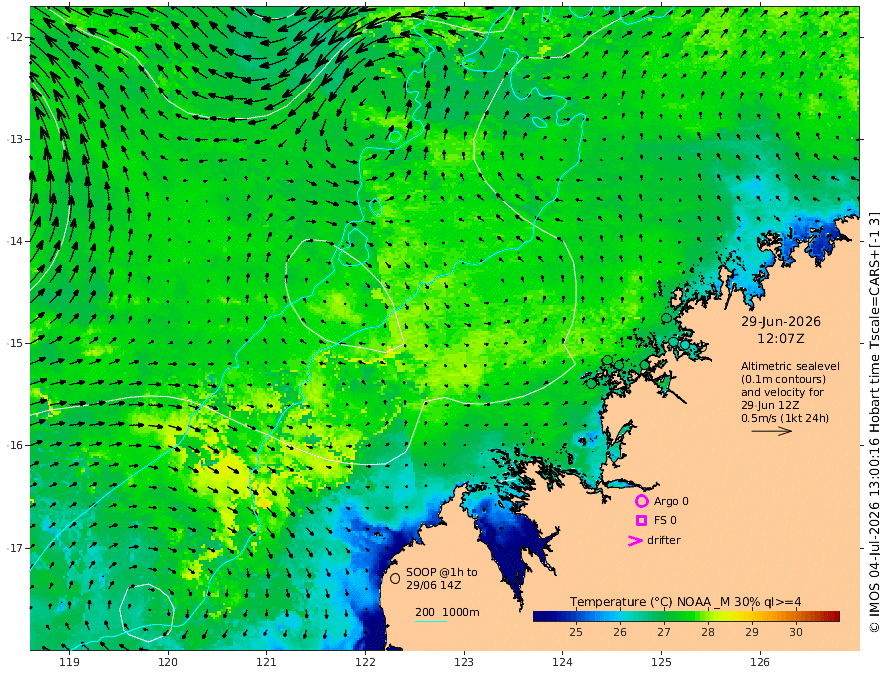Click longitude axis label 121
880x680 pixels.
pos(267,663)
